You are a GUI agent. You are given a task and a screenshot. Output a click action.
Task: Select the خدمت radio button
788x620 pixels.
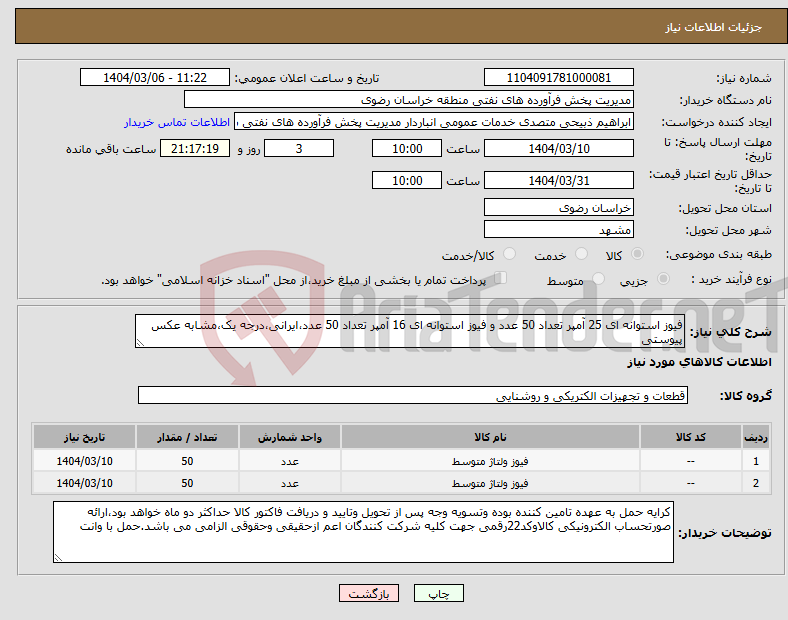[581, 254]
